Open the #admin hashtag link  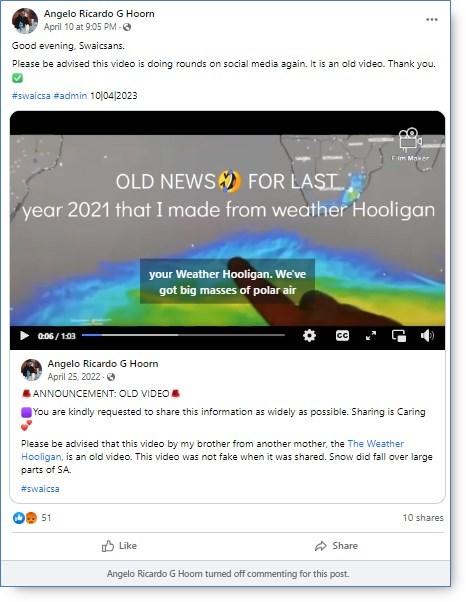tap(70, 96)
